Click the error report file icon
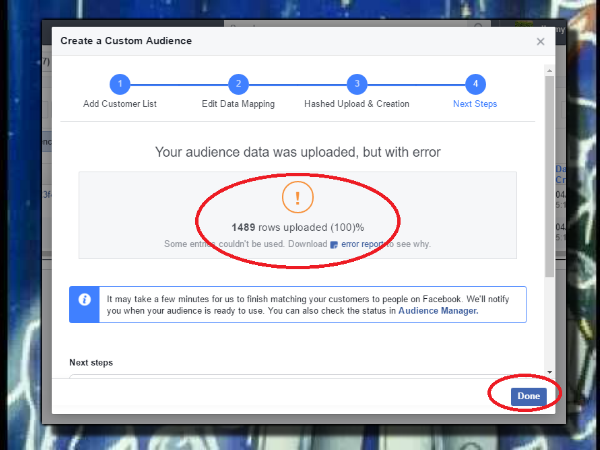This screenshot has height=450, width=600. [x=334, y=245]
